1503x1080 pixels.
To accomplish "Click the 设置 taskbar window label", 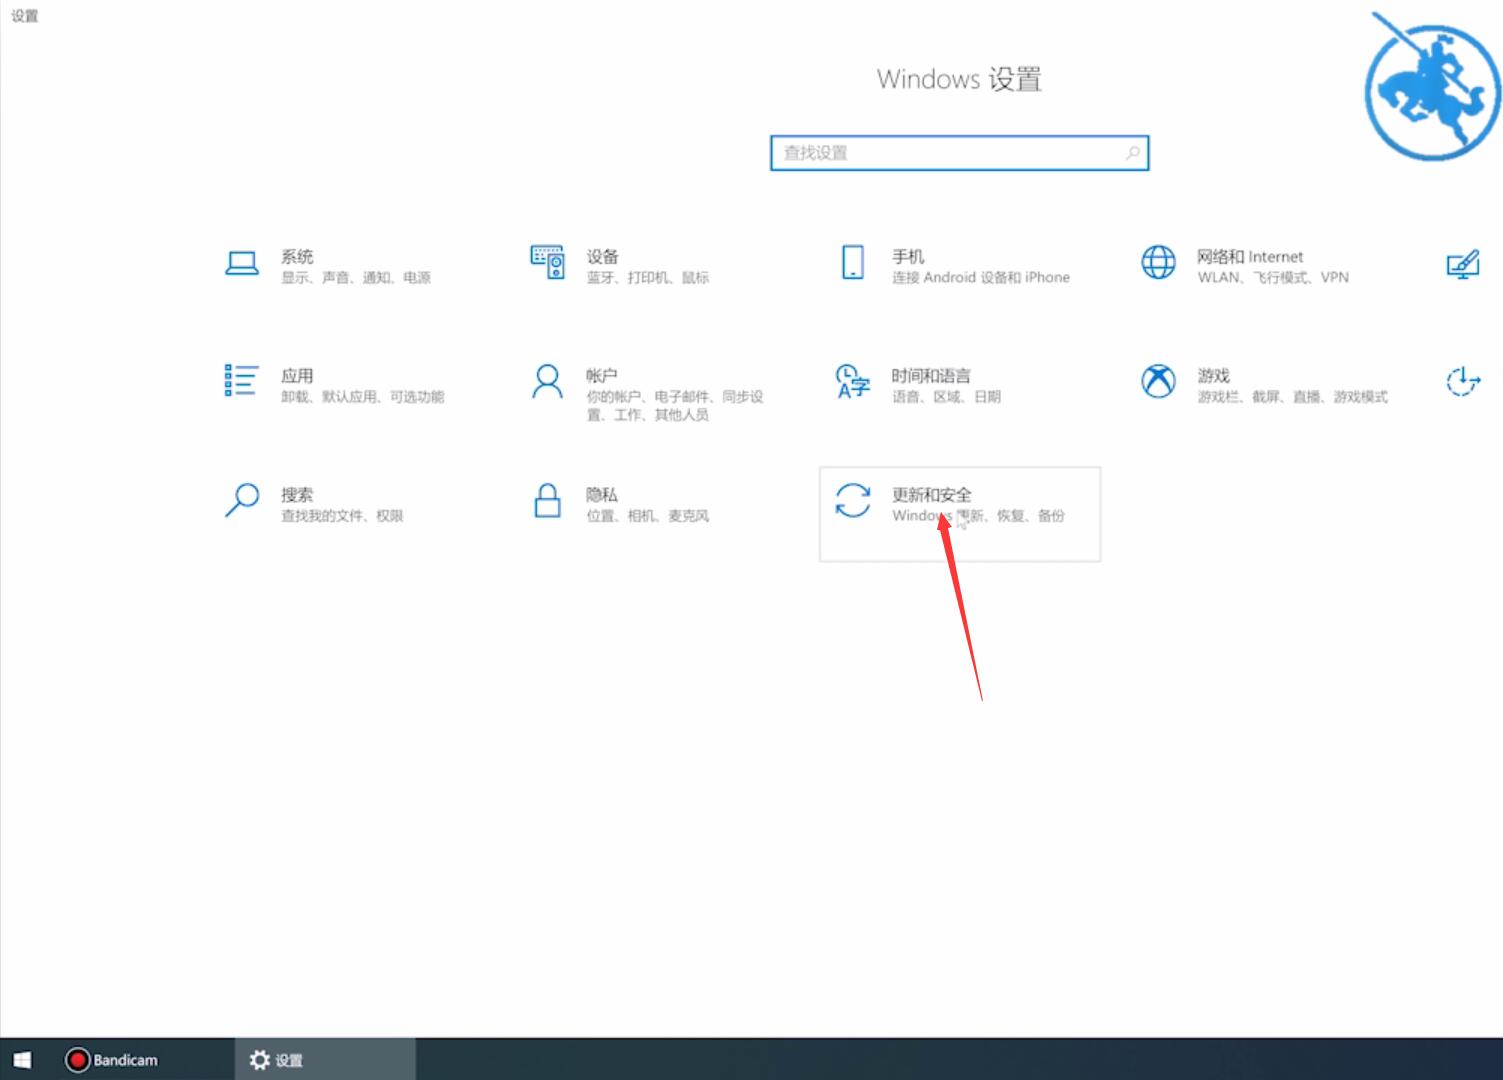I will click(289, 1060).
